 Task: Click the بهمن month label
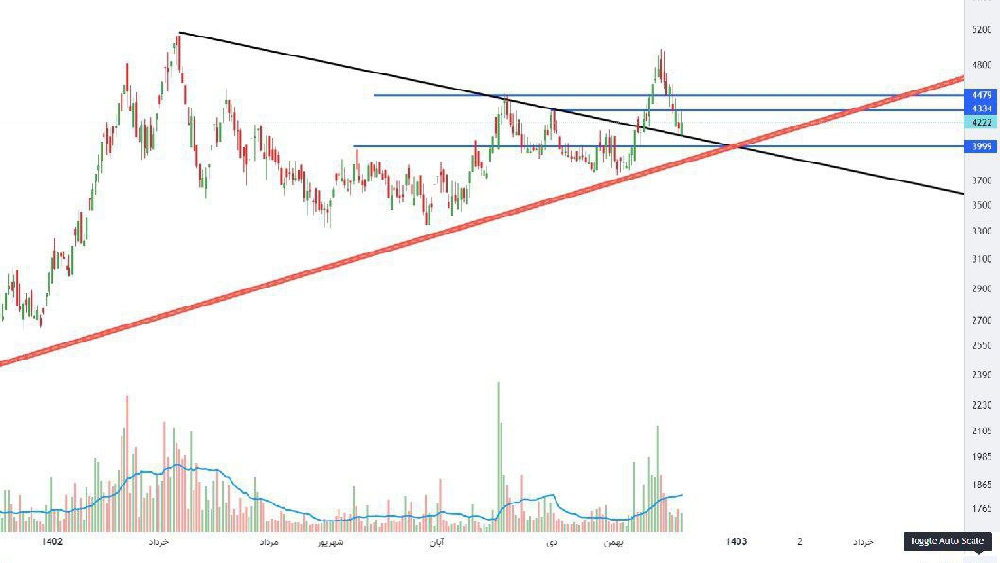pos(614,542)
